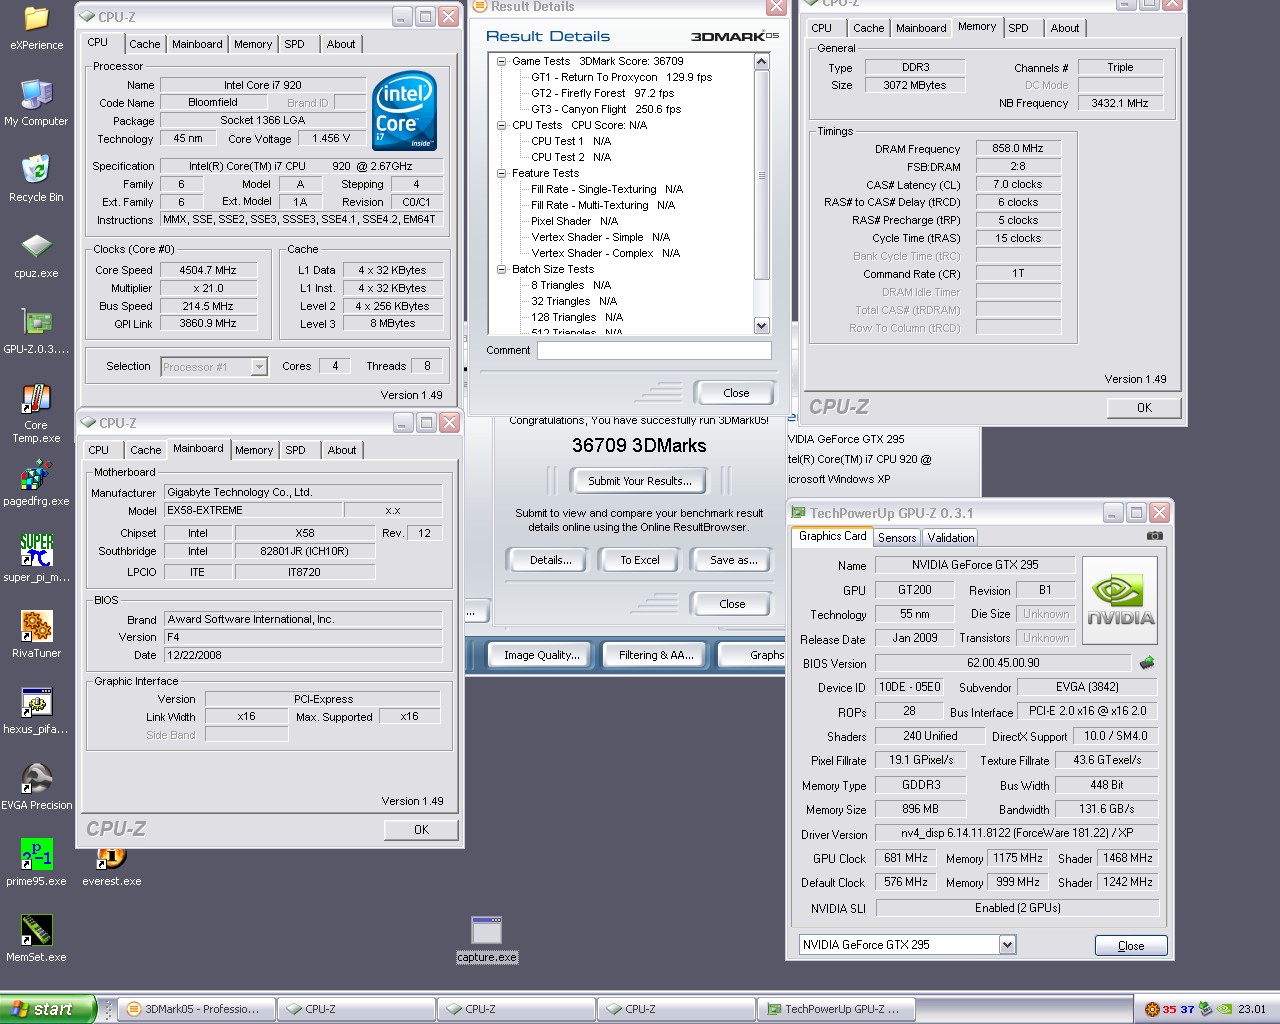Open My Computer desktop icon
The height and width of the screenshot is (1024, 1280).
point(36,95)
